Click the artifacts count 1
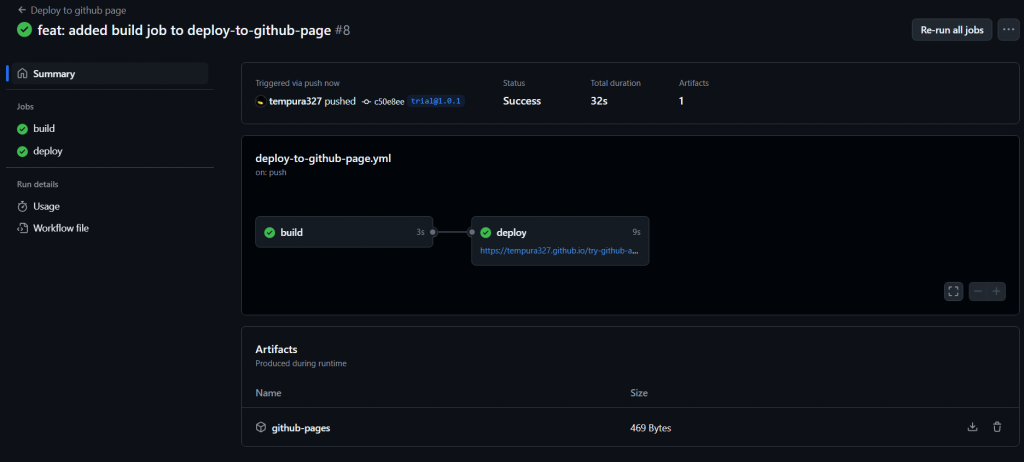Image resolution: width=1024 pixels, height=462 pixels. 681,101
